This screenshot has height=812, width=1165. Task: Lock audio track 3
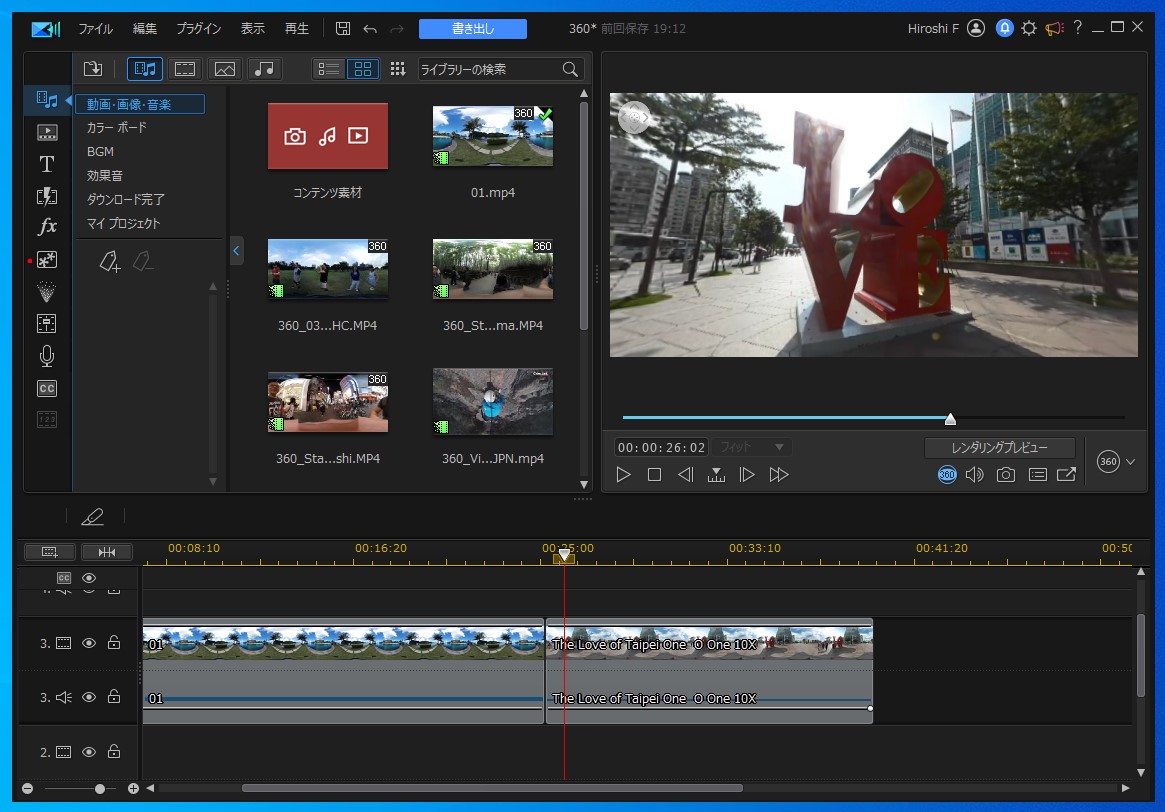point(114,697)
